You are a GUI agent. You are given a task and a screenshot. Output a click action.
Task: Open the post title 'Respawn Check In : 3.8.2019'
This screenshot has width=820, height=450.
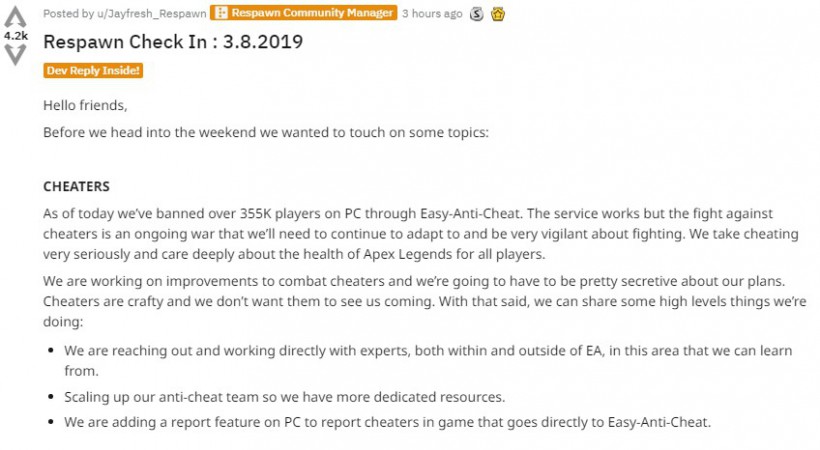point(173,42)
